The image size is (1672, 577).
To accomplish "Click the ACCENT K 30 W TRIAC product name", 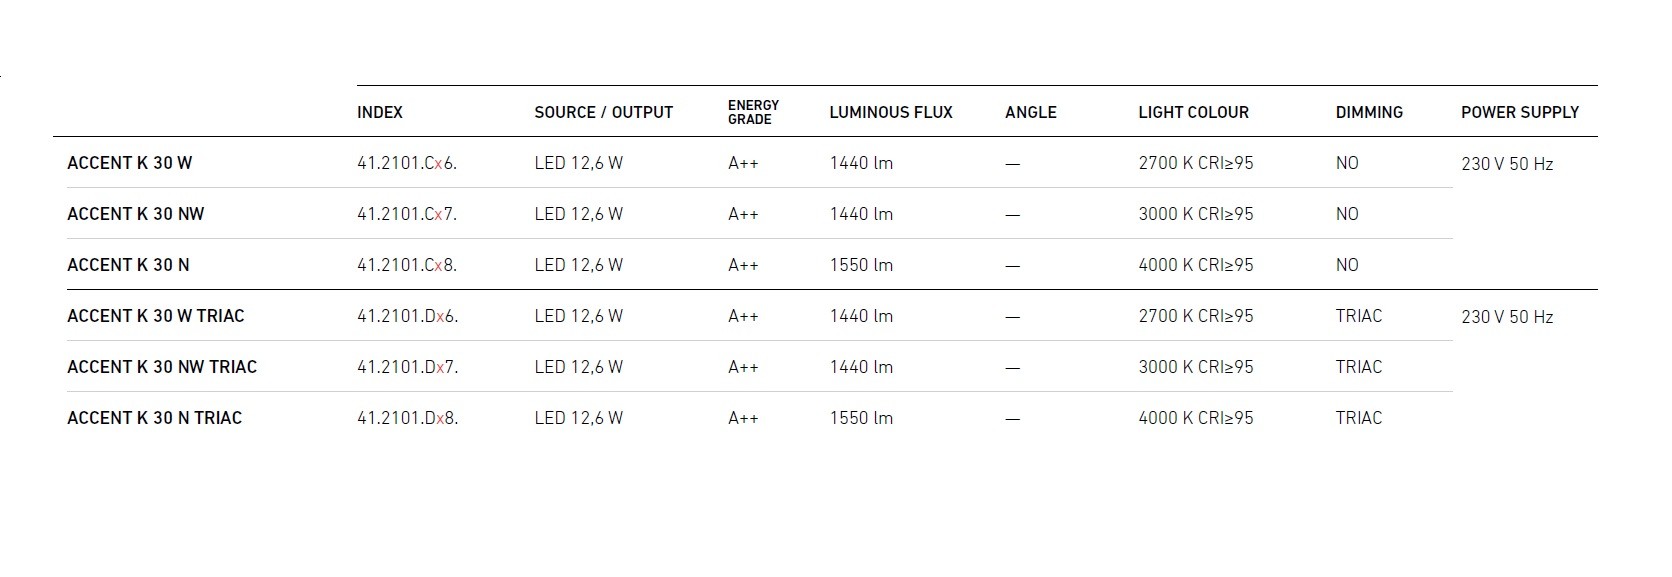I will (x=155, y=316).
